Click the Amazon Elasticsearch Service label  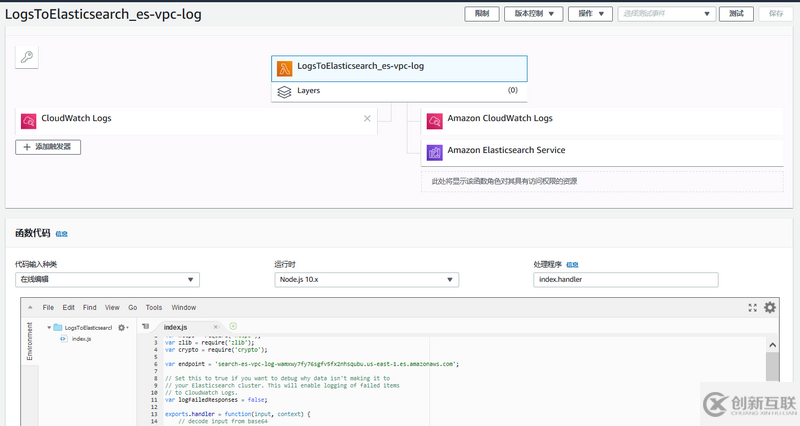coord(506,150)
